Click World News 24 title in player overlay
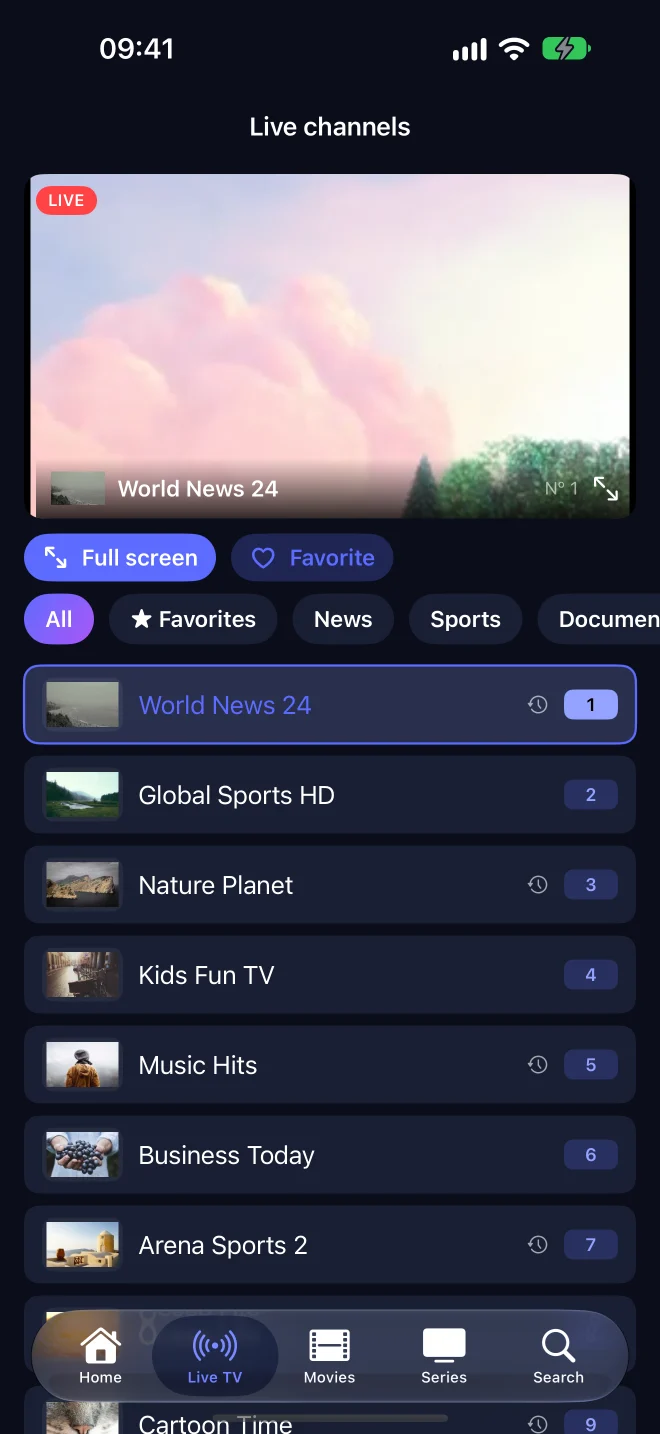 coord(198,489)
